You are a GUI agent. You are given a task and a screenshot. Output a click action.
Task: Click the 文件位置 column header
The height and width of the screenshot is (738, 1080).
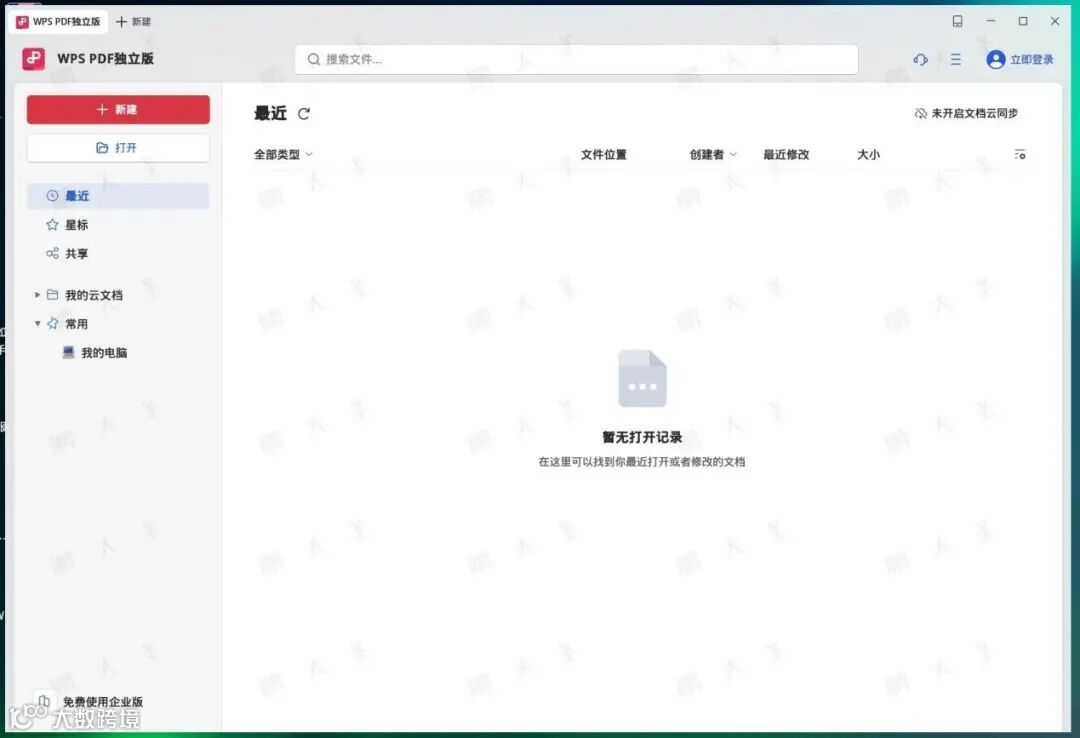[603, 154]
